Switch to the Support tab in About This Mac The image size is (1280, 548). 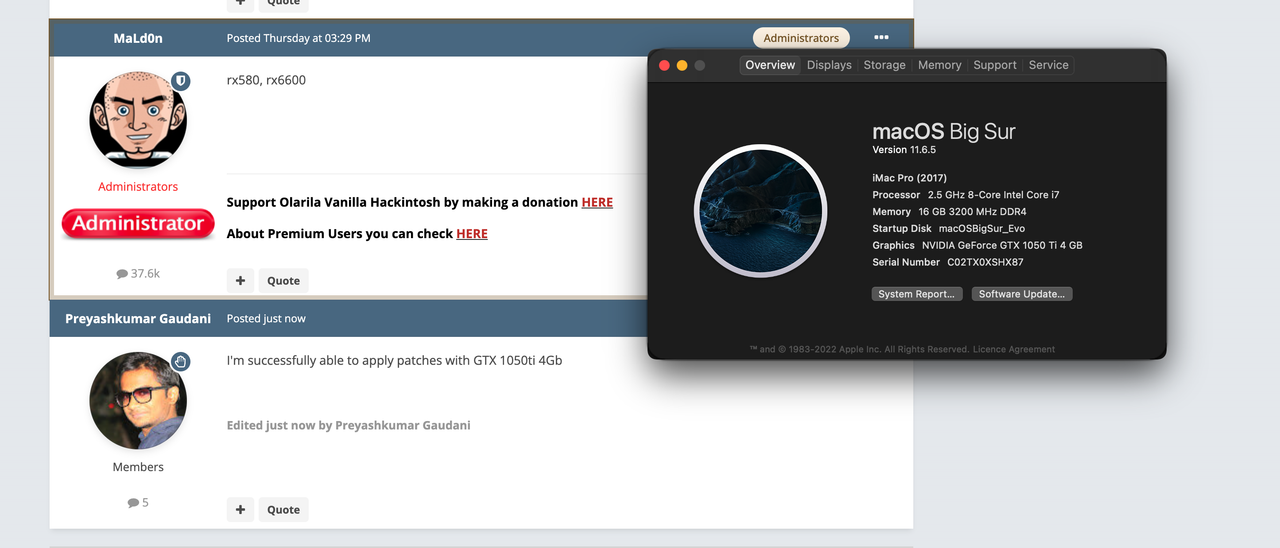[x=995, y=65]
